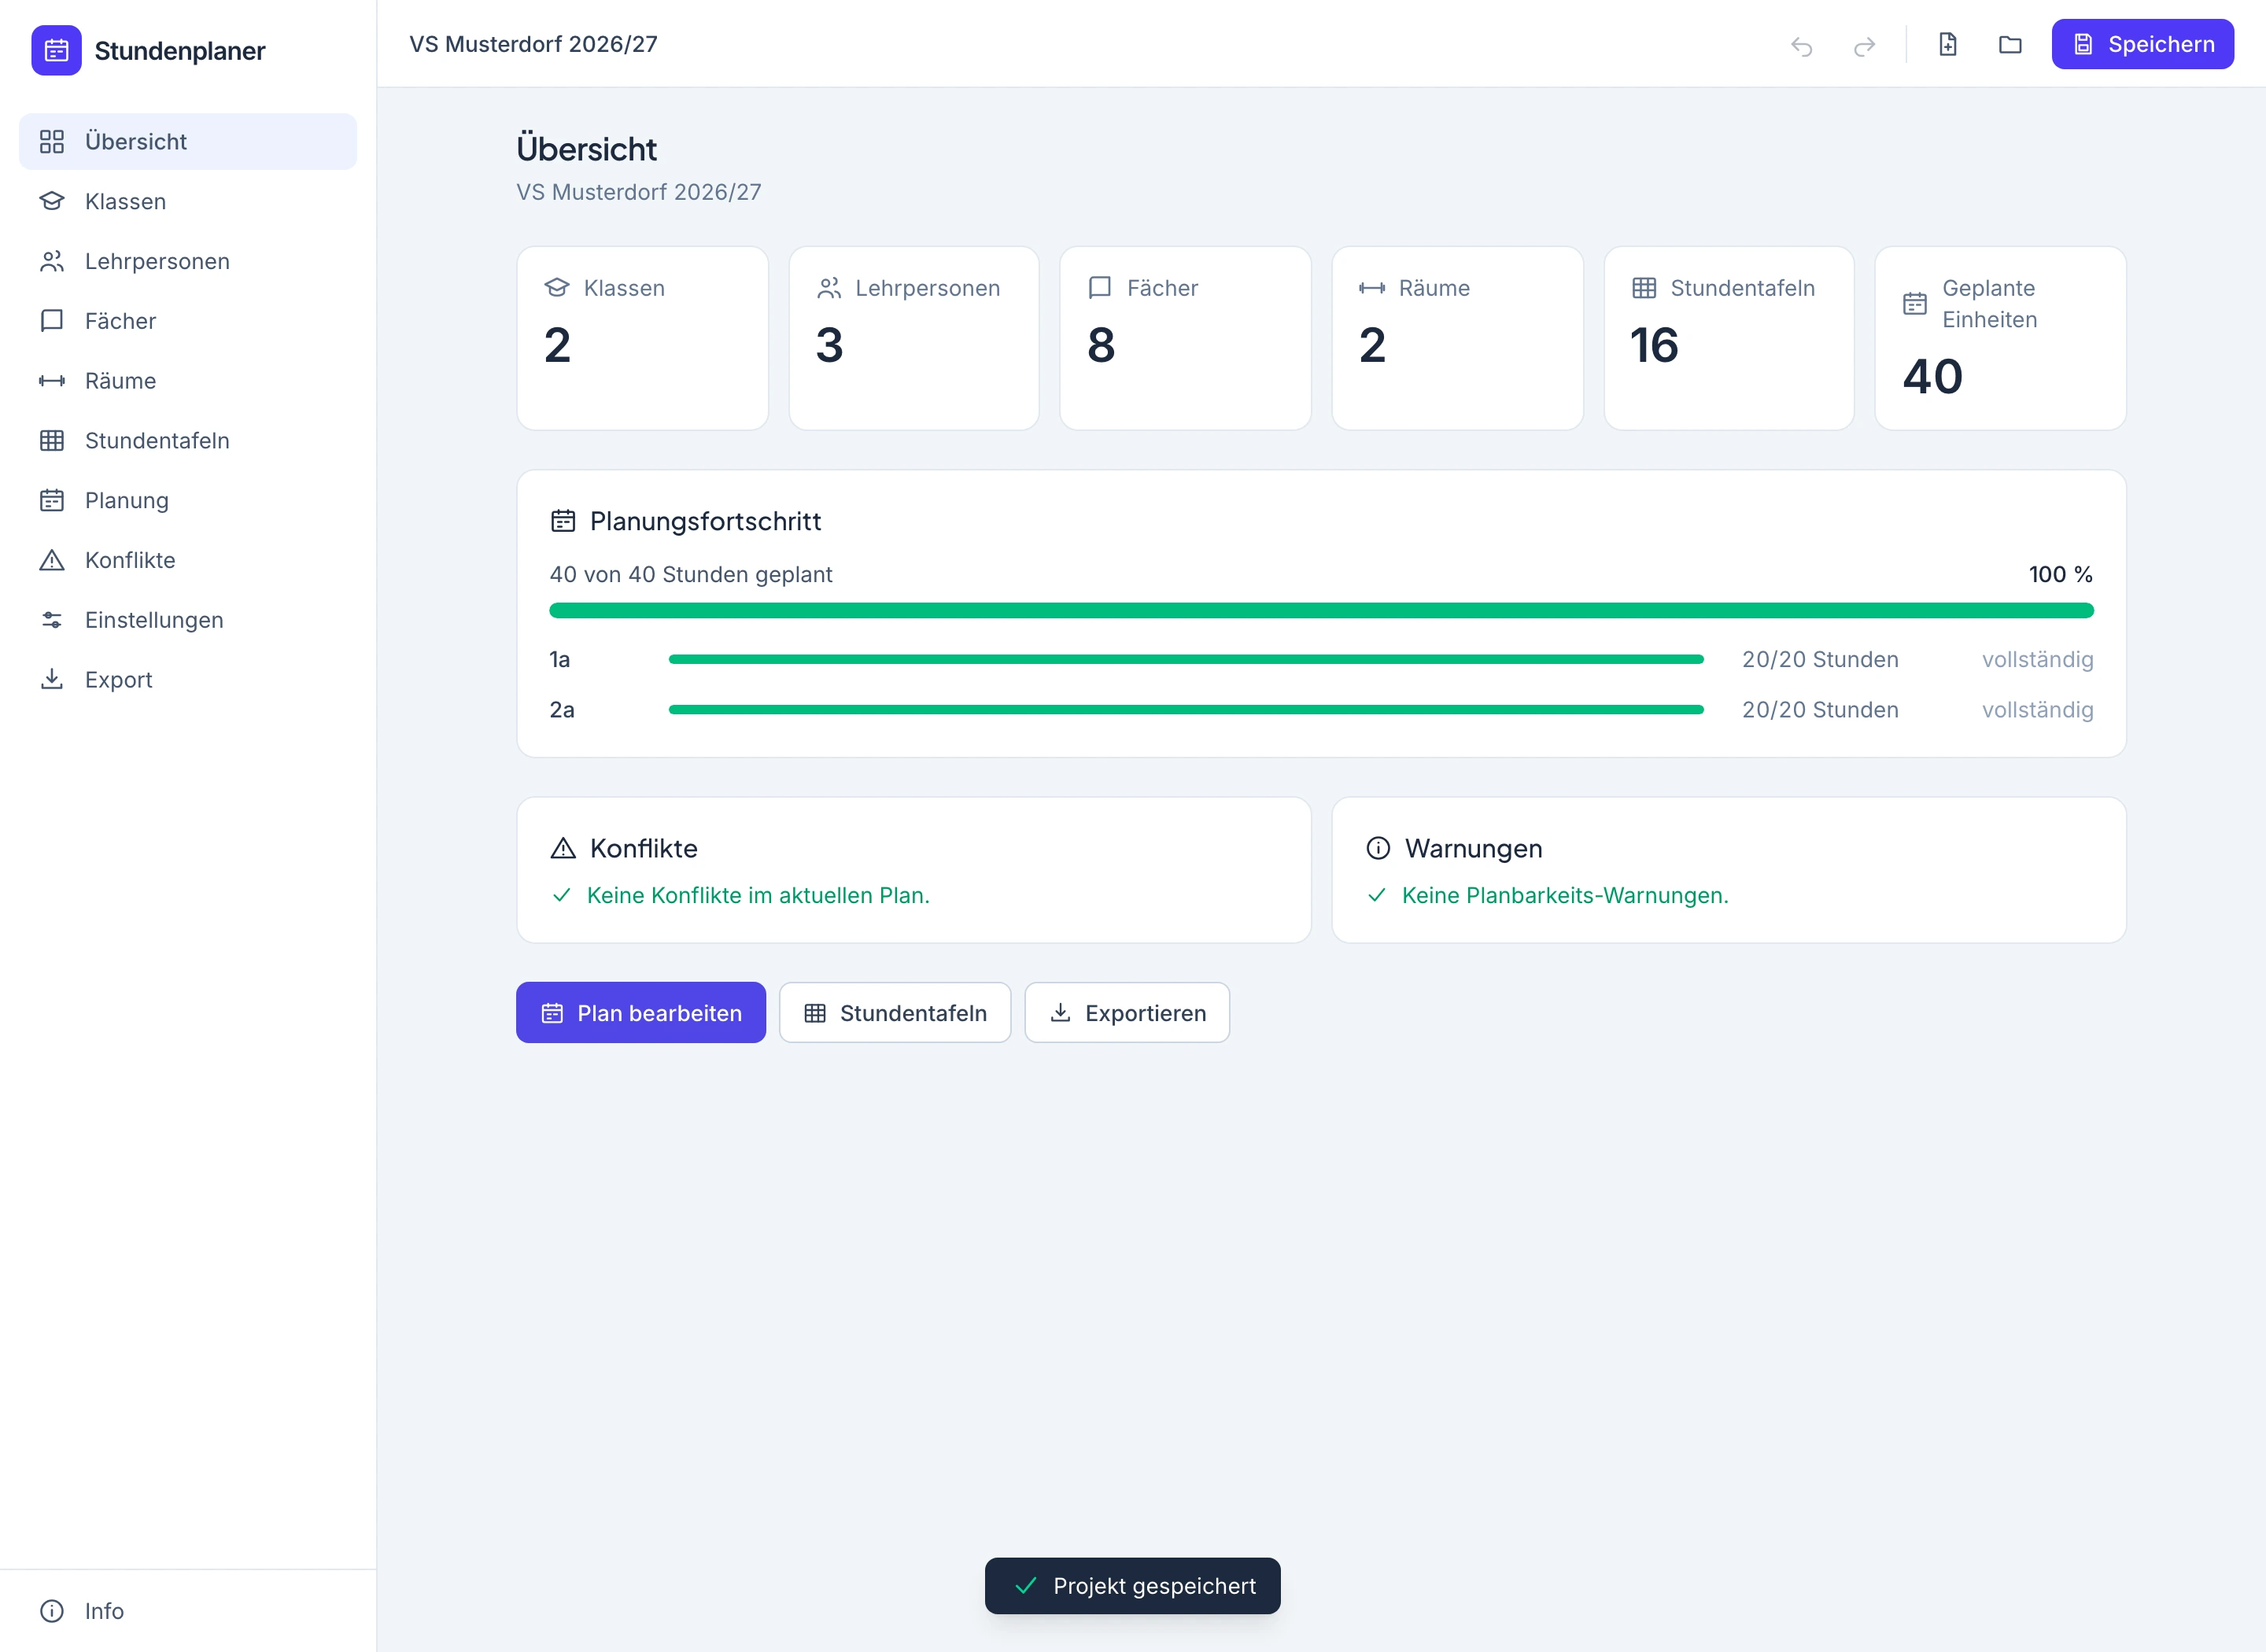Click the 2a class progress bar

tap(1186, 710)
